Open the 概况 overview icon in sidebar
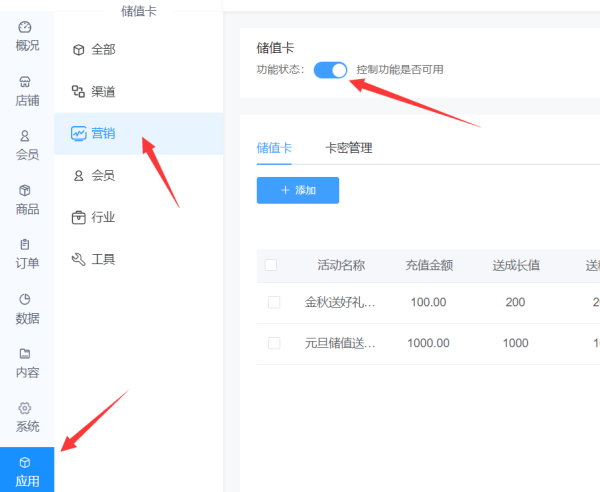The image size is (600, 492). click(x=27, y=28)
